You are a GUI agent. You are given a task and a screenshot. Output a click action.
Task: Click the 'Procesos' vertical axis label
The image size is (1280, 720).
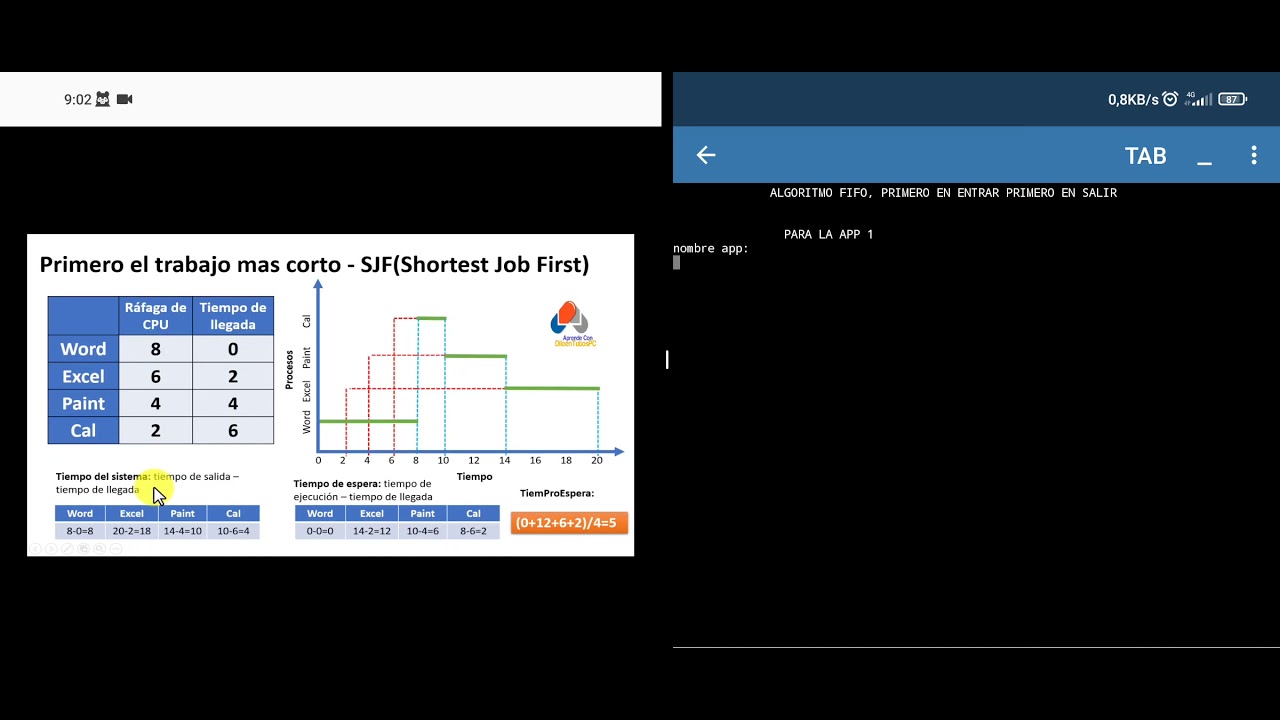[289, 369]
